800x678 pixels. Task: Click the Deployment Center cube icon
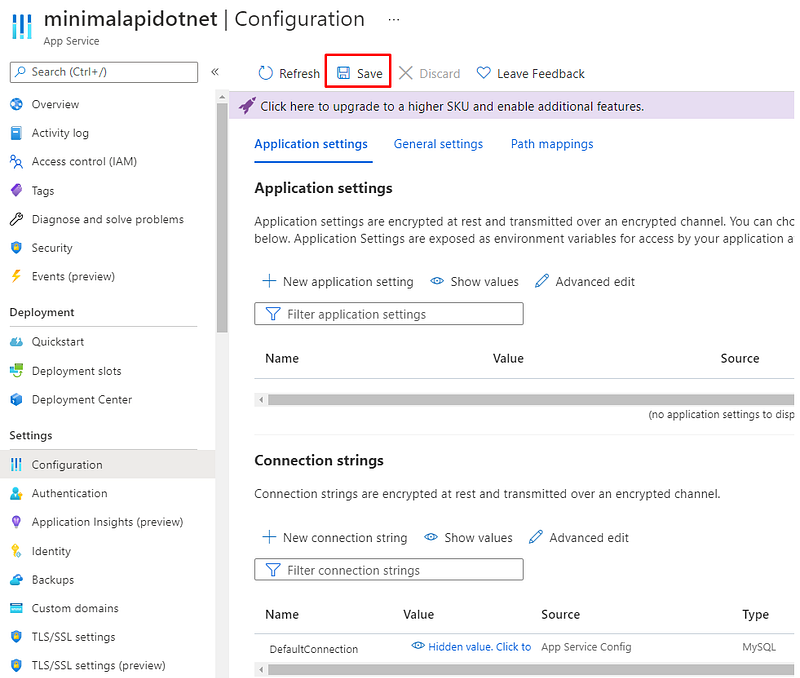pos(16,399)
